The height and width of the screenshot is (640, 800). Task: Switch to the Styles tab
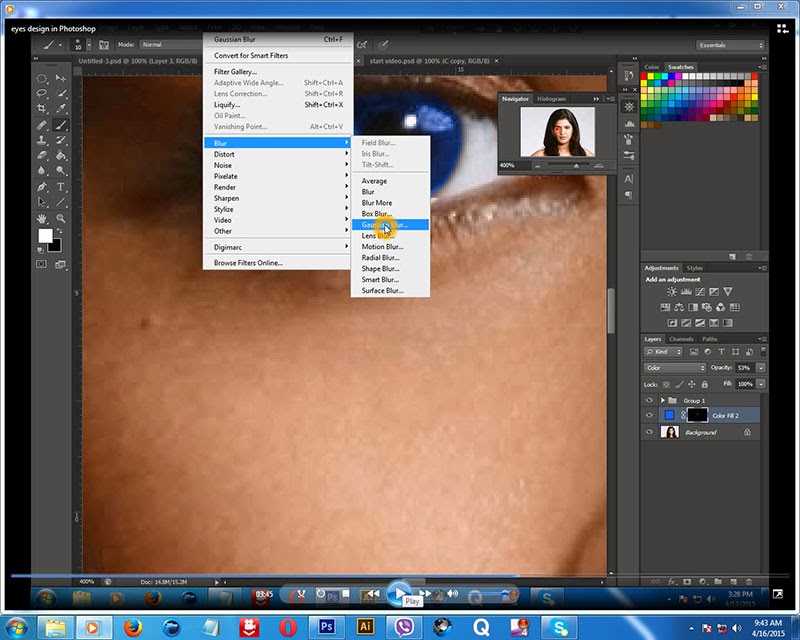694,268
